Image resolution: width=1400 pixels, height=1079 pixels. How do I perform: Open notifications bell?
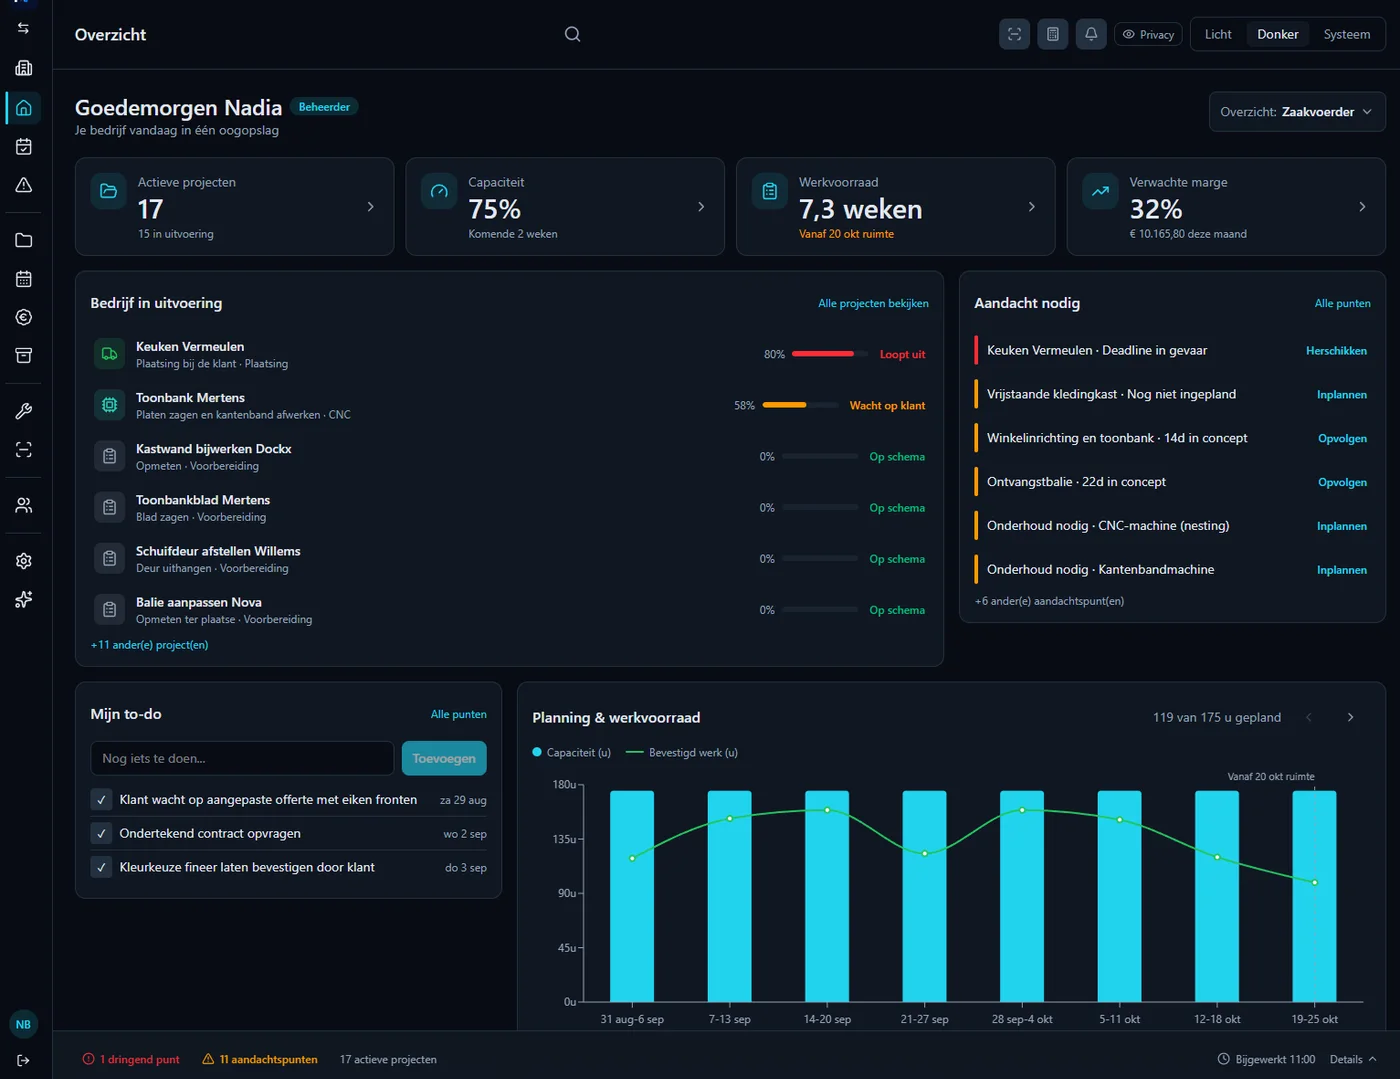(1091, 34)
